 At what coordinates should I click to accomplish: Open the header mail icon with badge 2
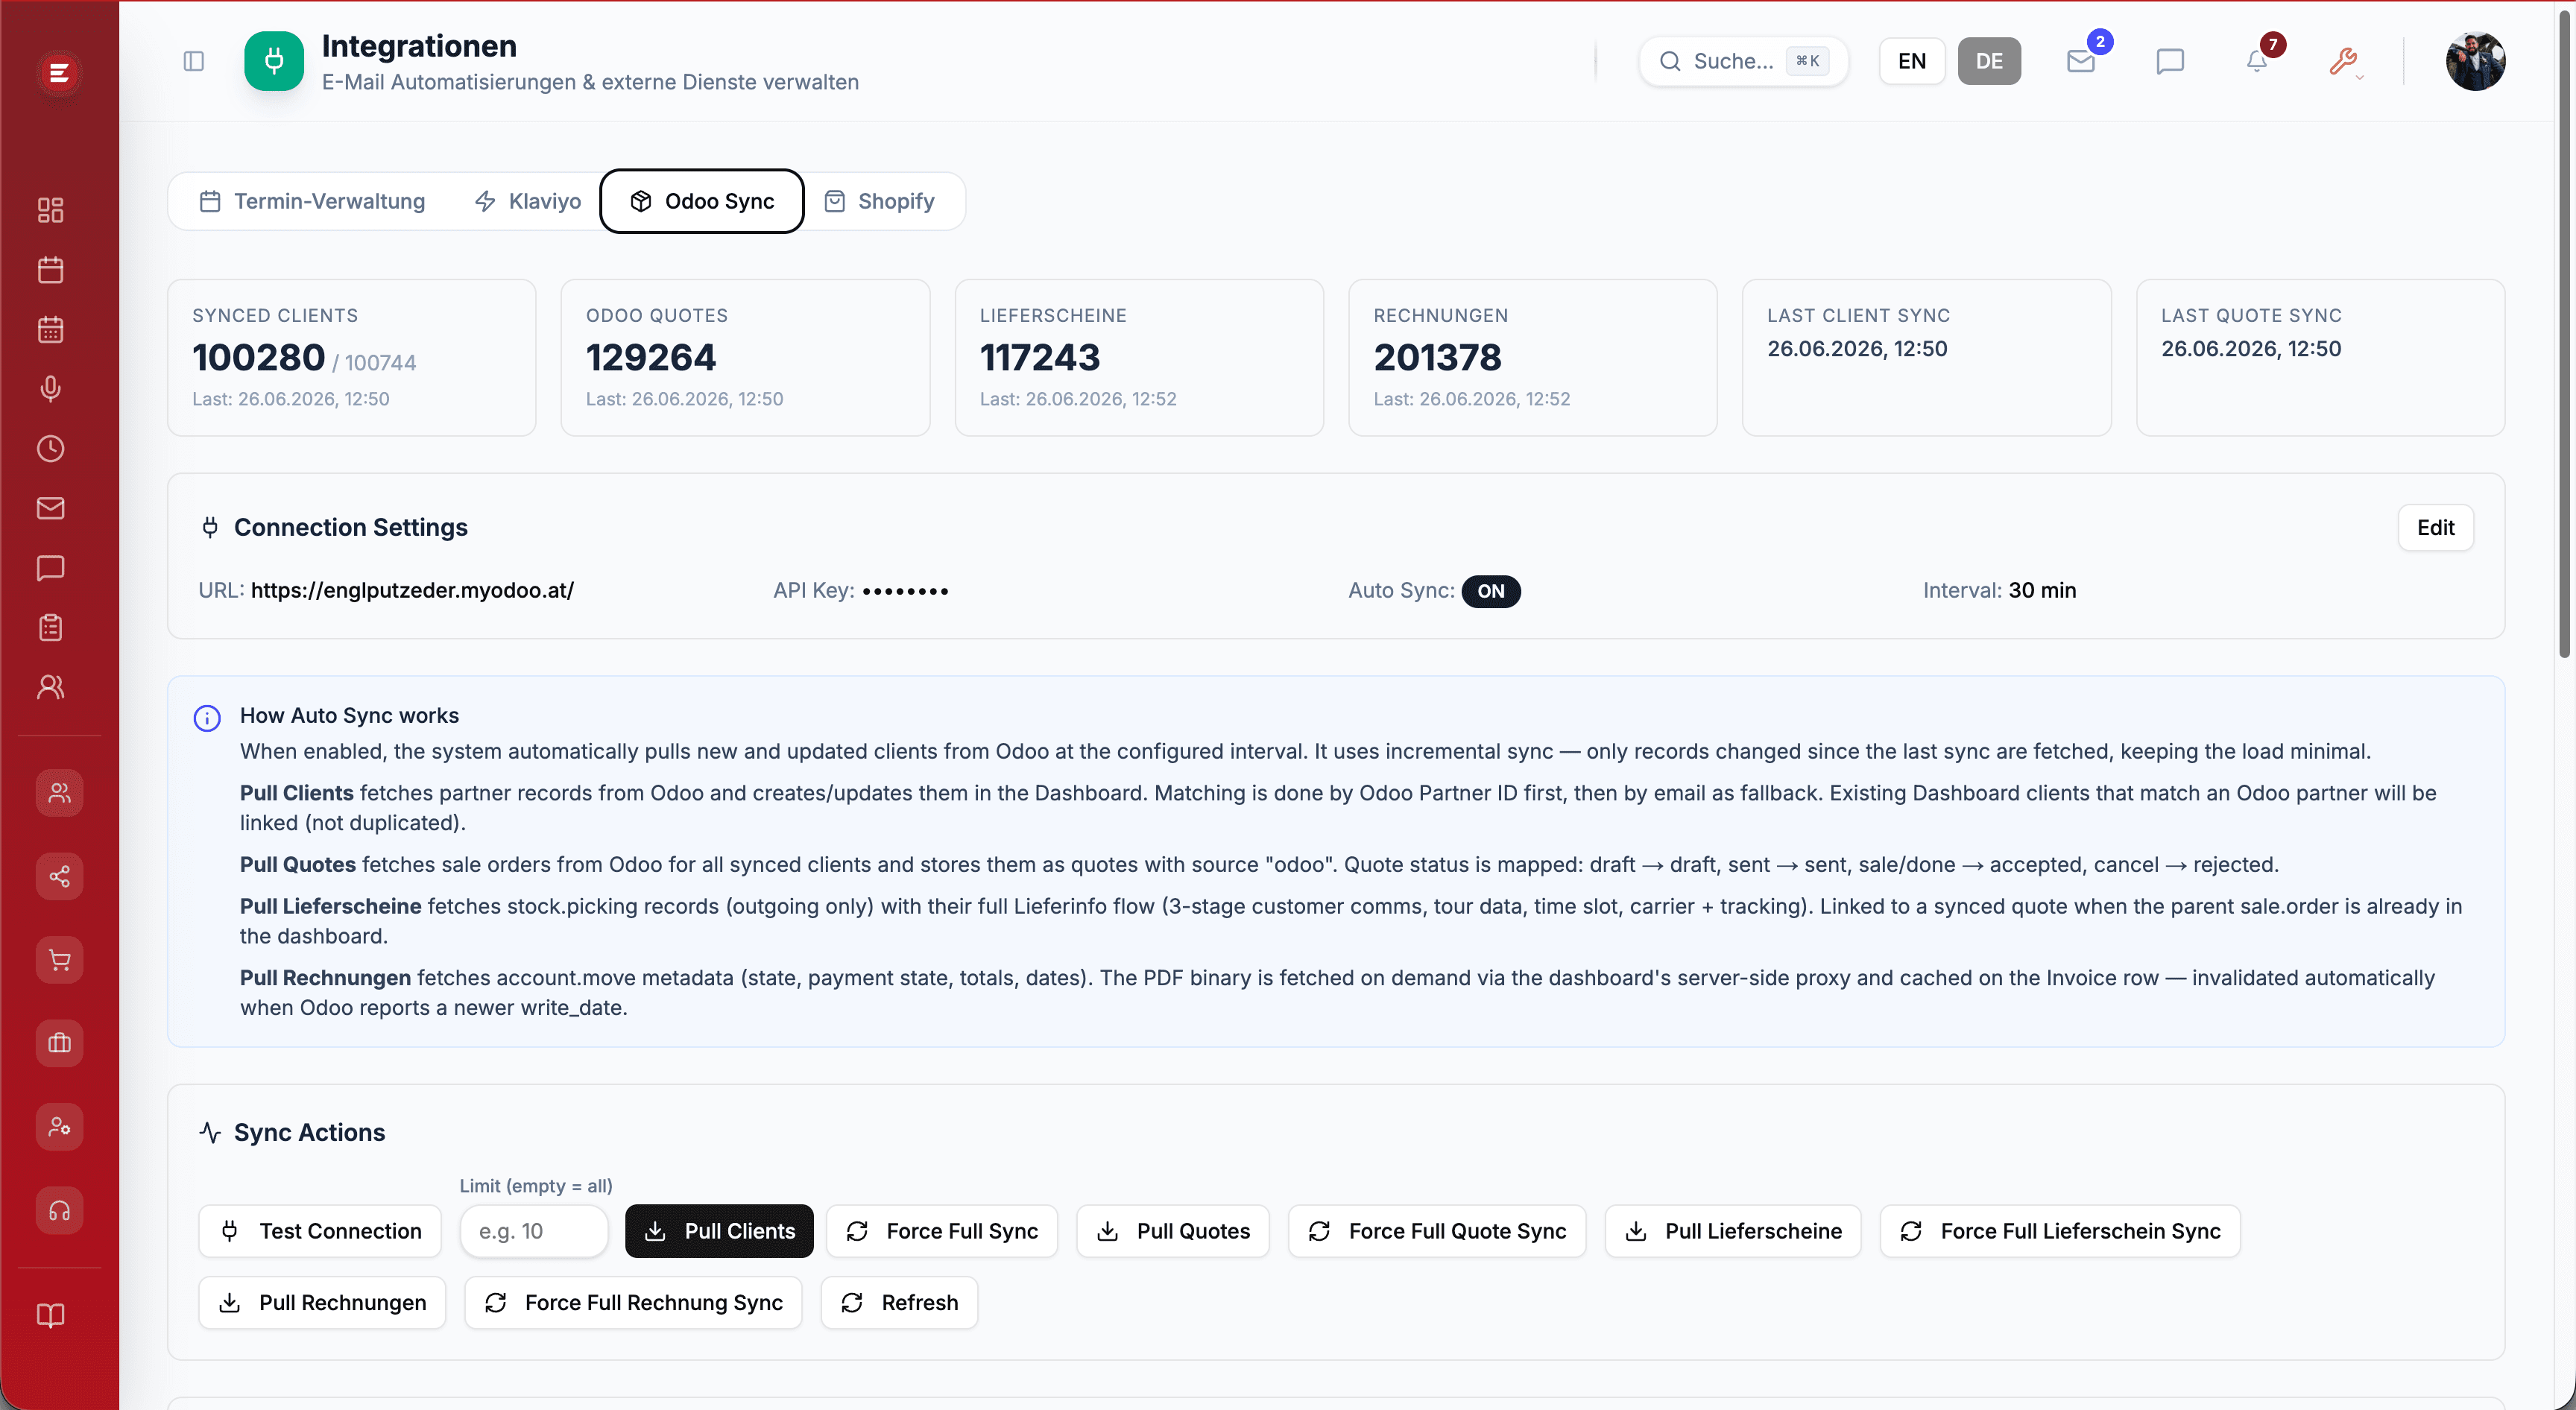point(2081,61)
